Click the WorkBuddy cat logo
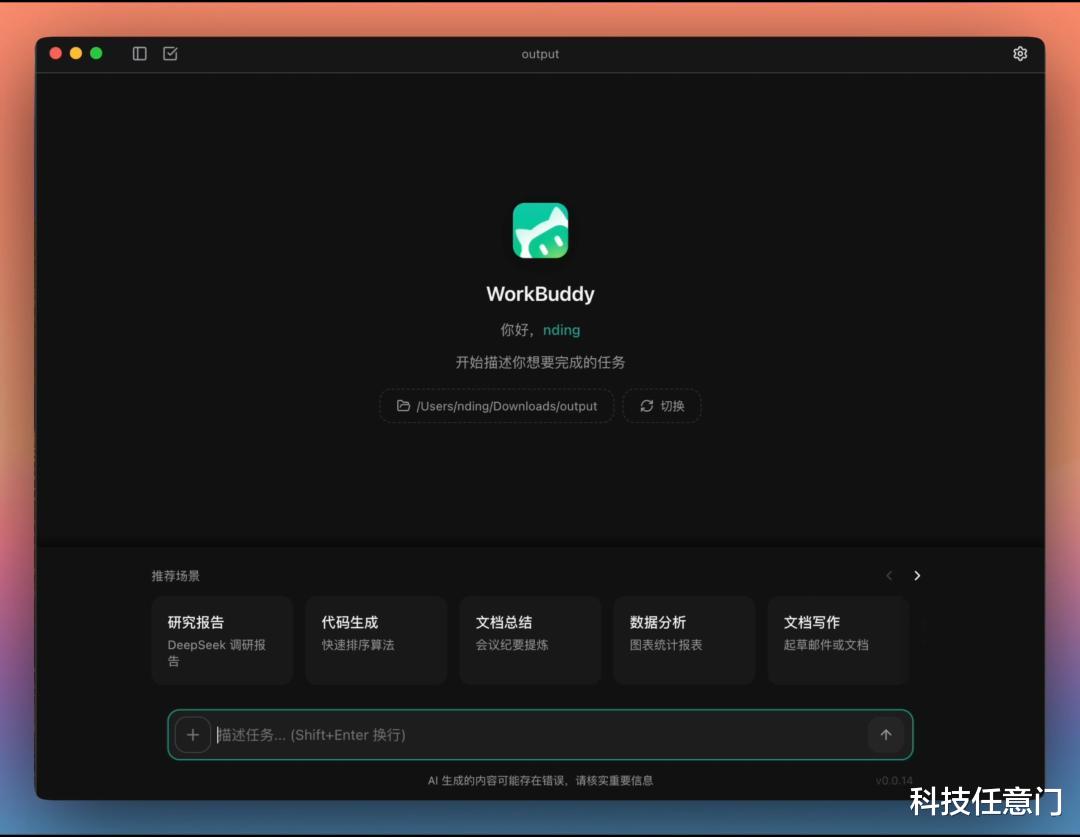Screen dimensions: 1080x837 [541, 230]
